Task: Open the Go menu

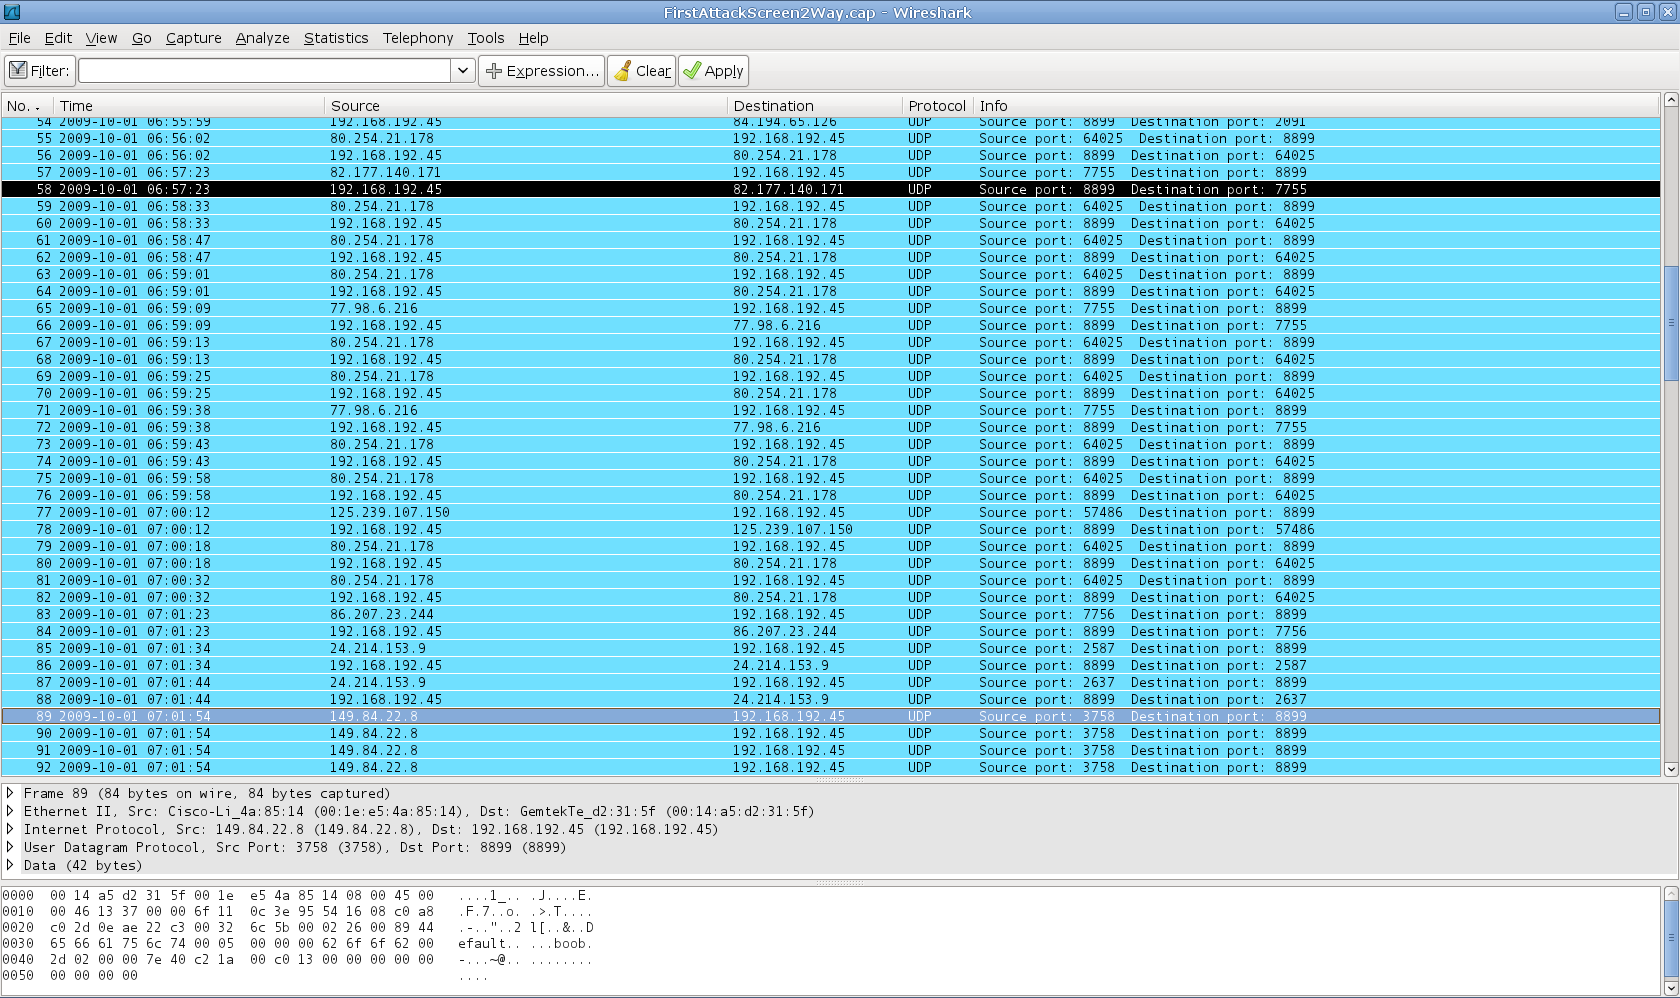Action: [x=142, y=38]
